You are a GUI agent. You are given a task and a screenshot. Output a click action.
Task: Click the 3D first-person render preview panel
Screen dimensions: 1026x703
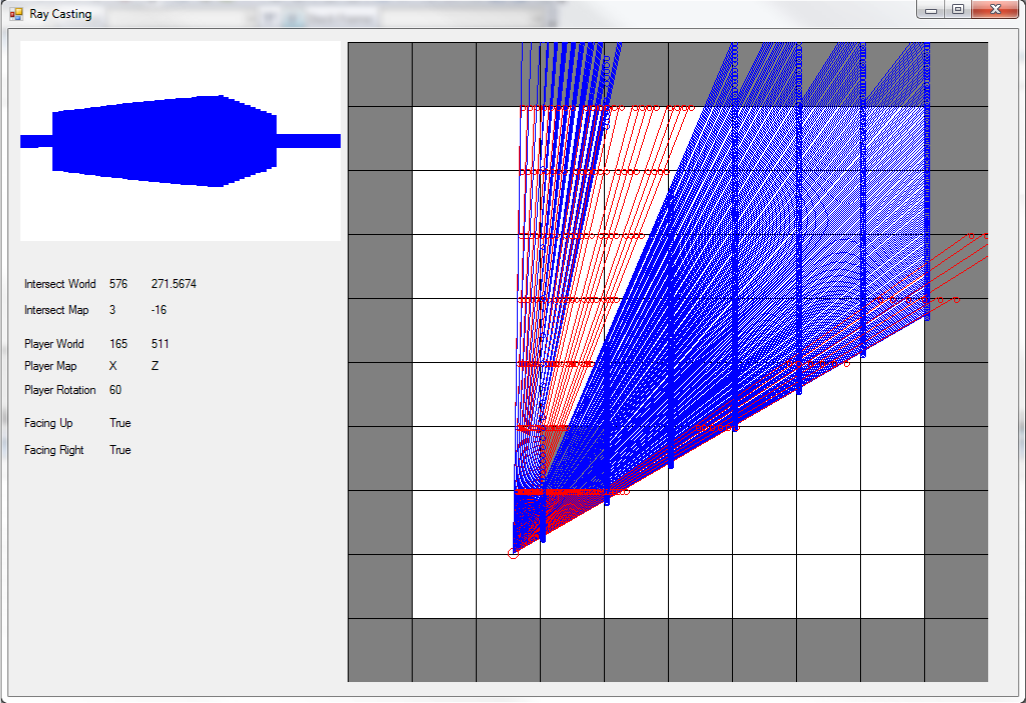180,140
